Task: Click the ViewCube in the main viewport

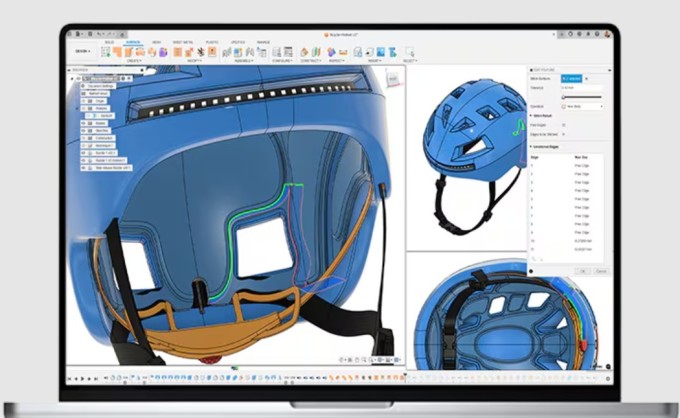Action: coord(392,79)
